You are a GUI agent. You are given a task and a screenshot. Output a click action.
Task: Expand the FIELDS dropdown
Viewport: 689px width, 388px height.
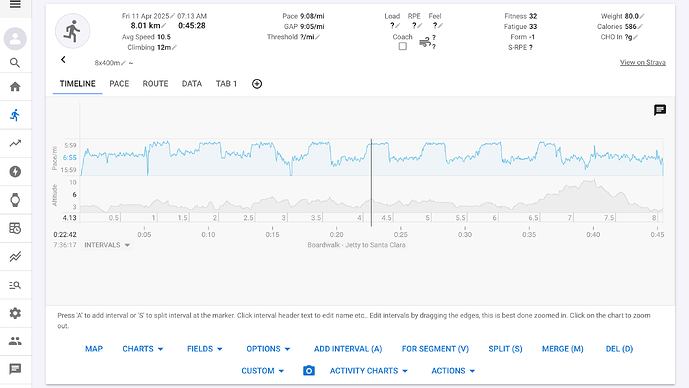[x=204, y=349]
